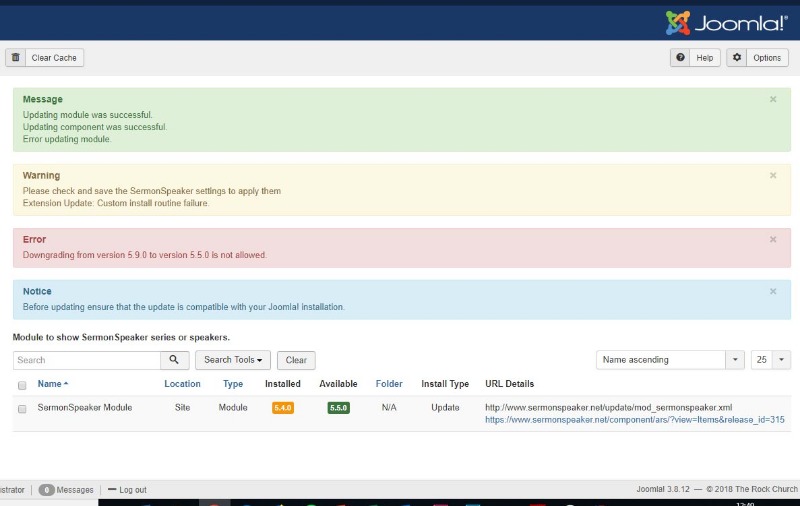Screen dimensions: 800x506
Task: Click 'Before updating ensure that the update' notice text
Action: pos(184,307)
